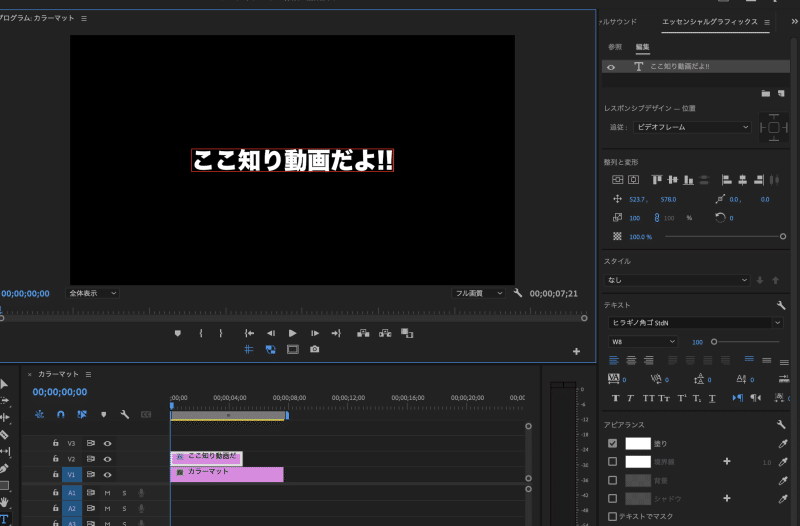The height and width of the screenshot is (526, 800).
Task: Go to Out point button
Action: [x=336, y=333]
